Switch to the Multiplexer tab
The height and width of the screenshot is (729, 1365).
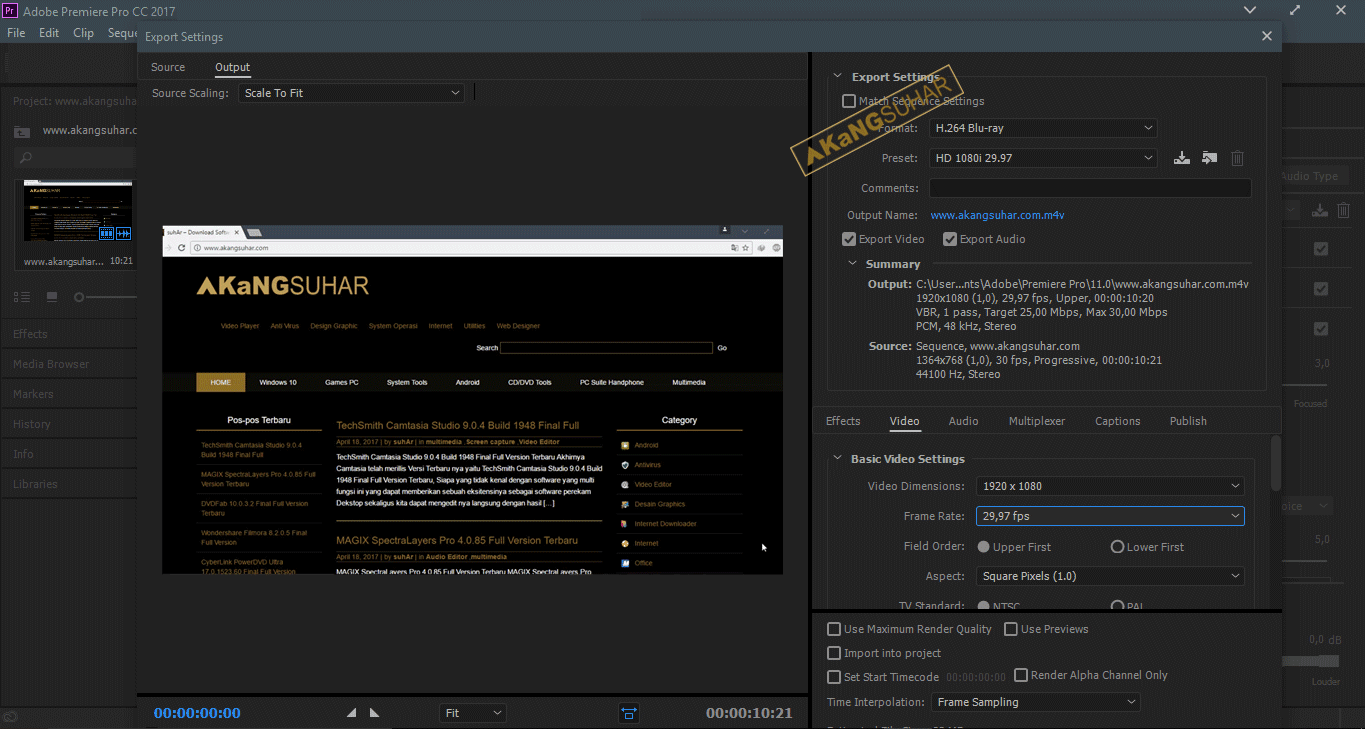pos(1037,421)
